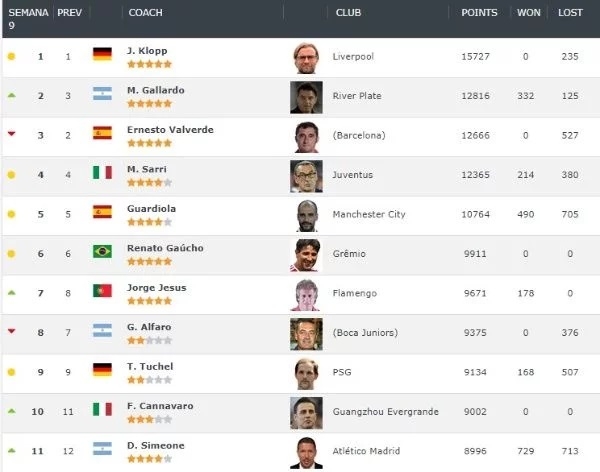The width and height of the screenshot is (600, 472).
Task: Click the yellow dot beside rank 1
Action: pos(11,56)
